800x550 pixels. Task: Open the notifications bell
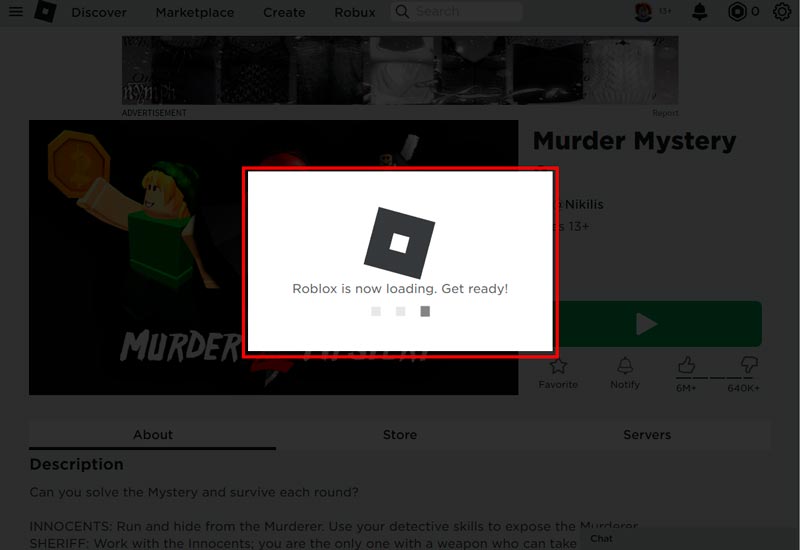coord(699,11)
